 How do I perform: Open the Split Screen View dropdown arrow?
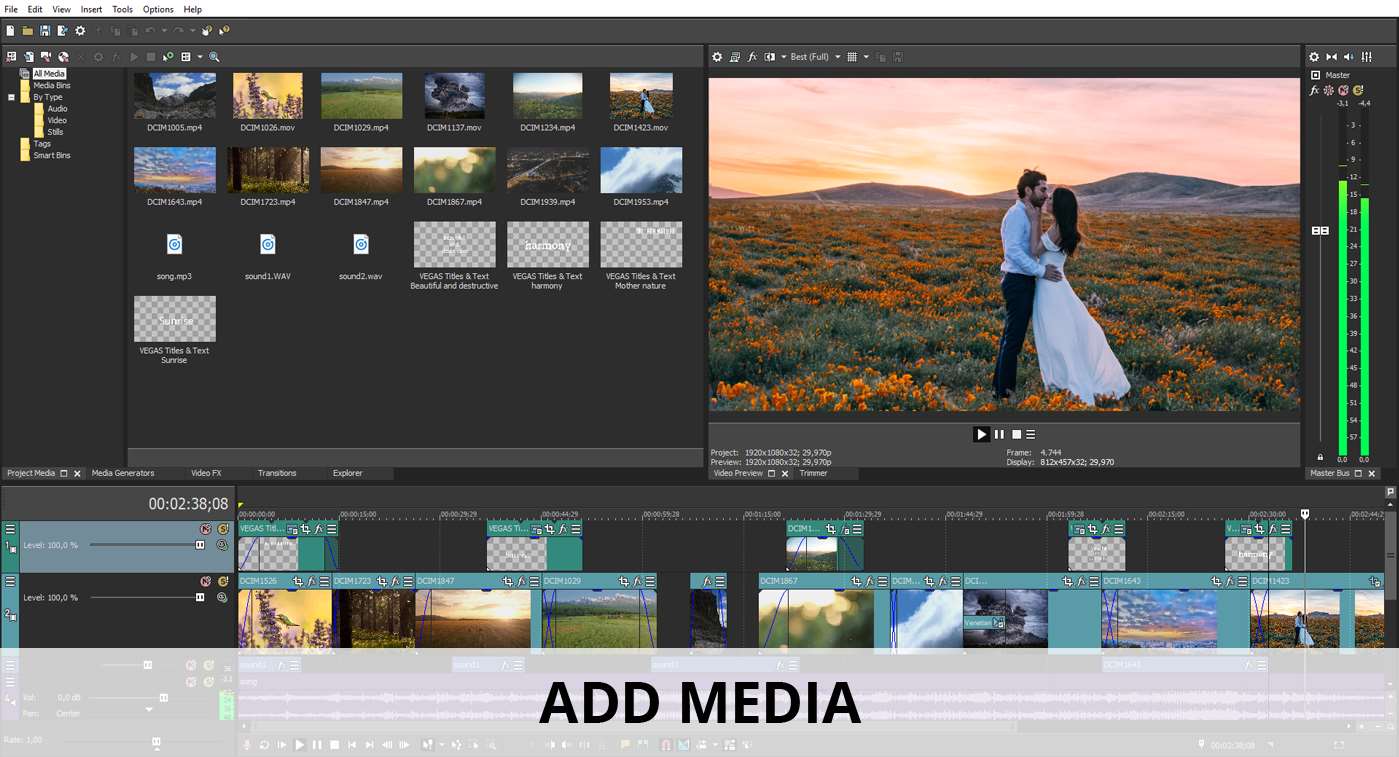783,57
